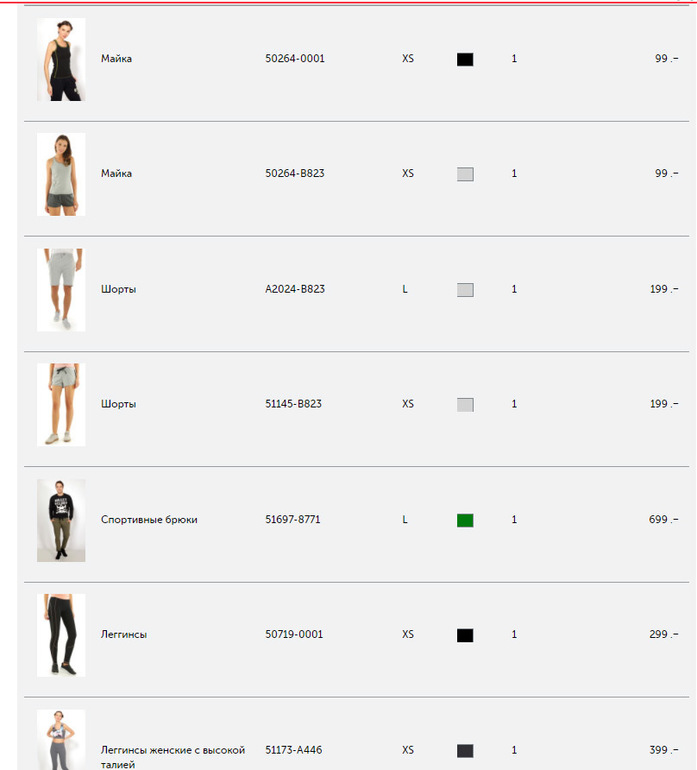Open the sport pants product thumbnail

pos(61,520)
